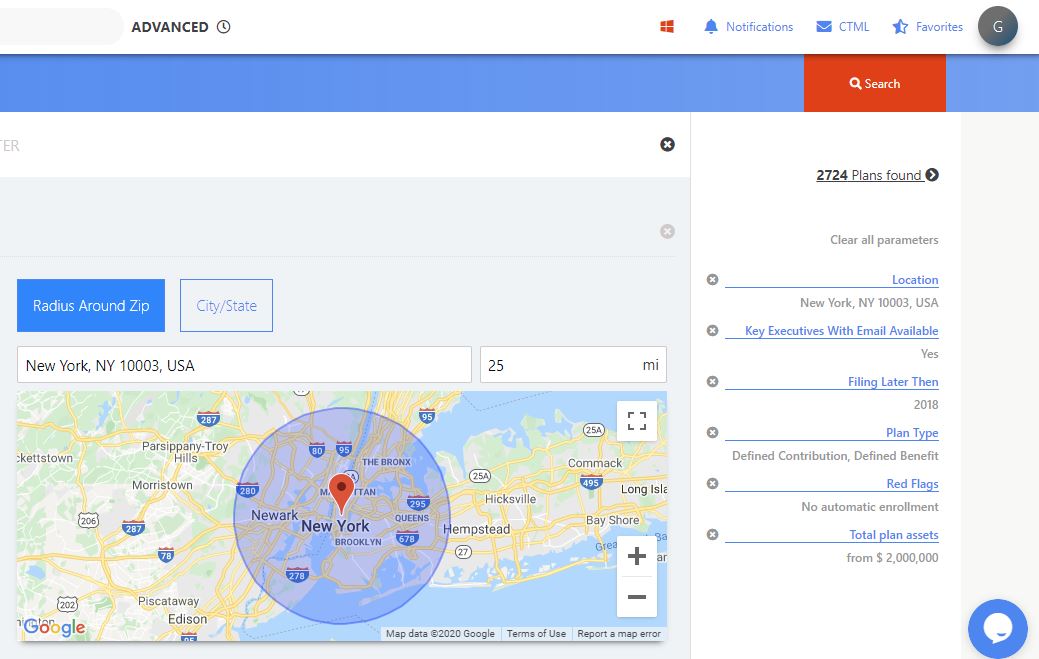Open Favorites star

[927, 27]
